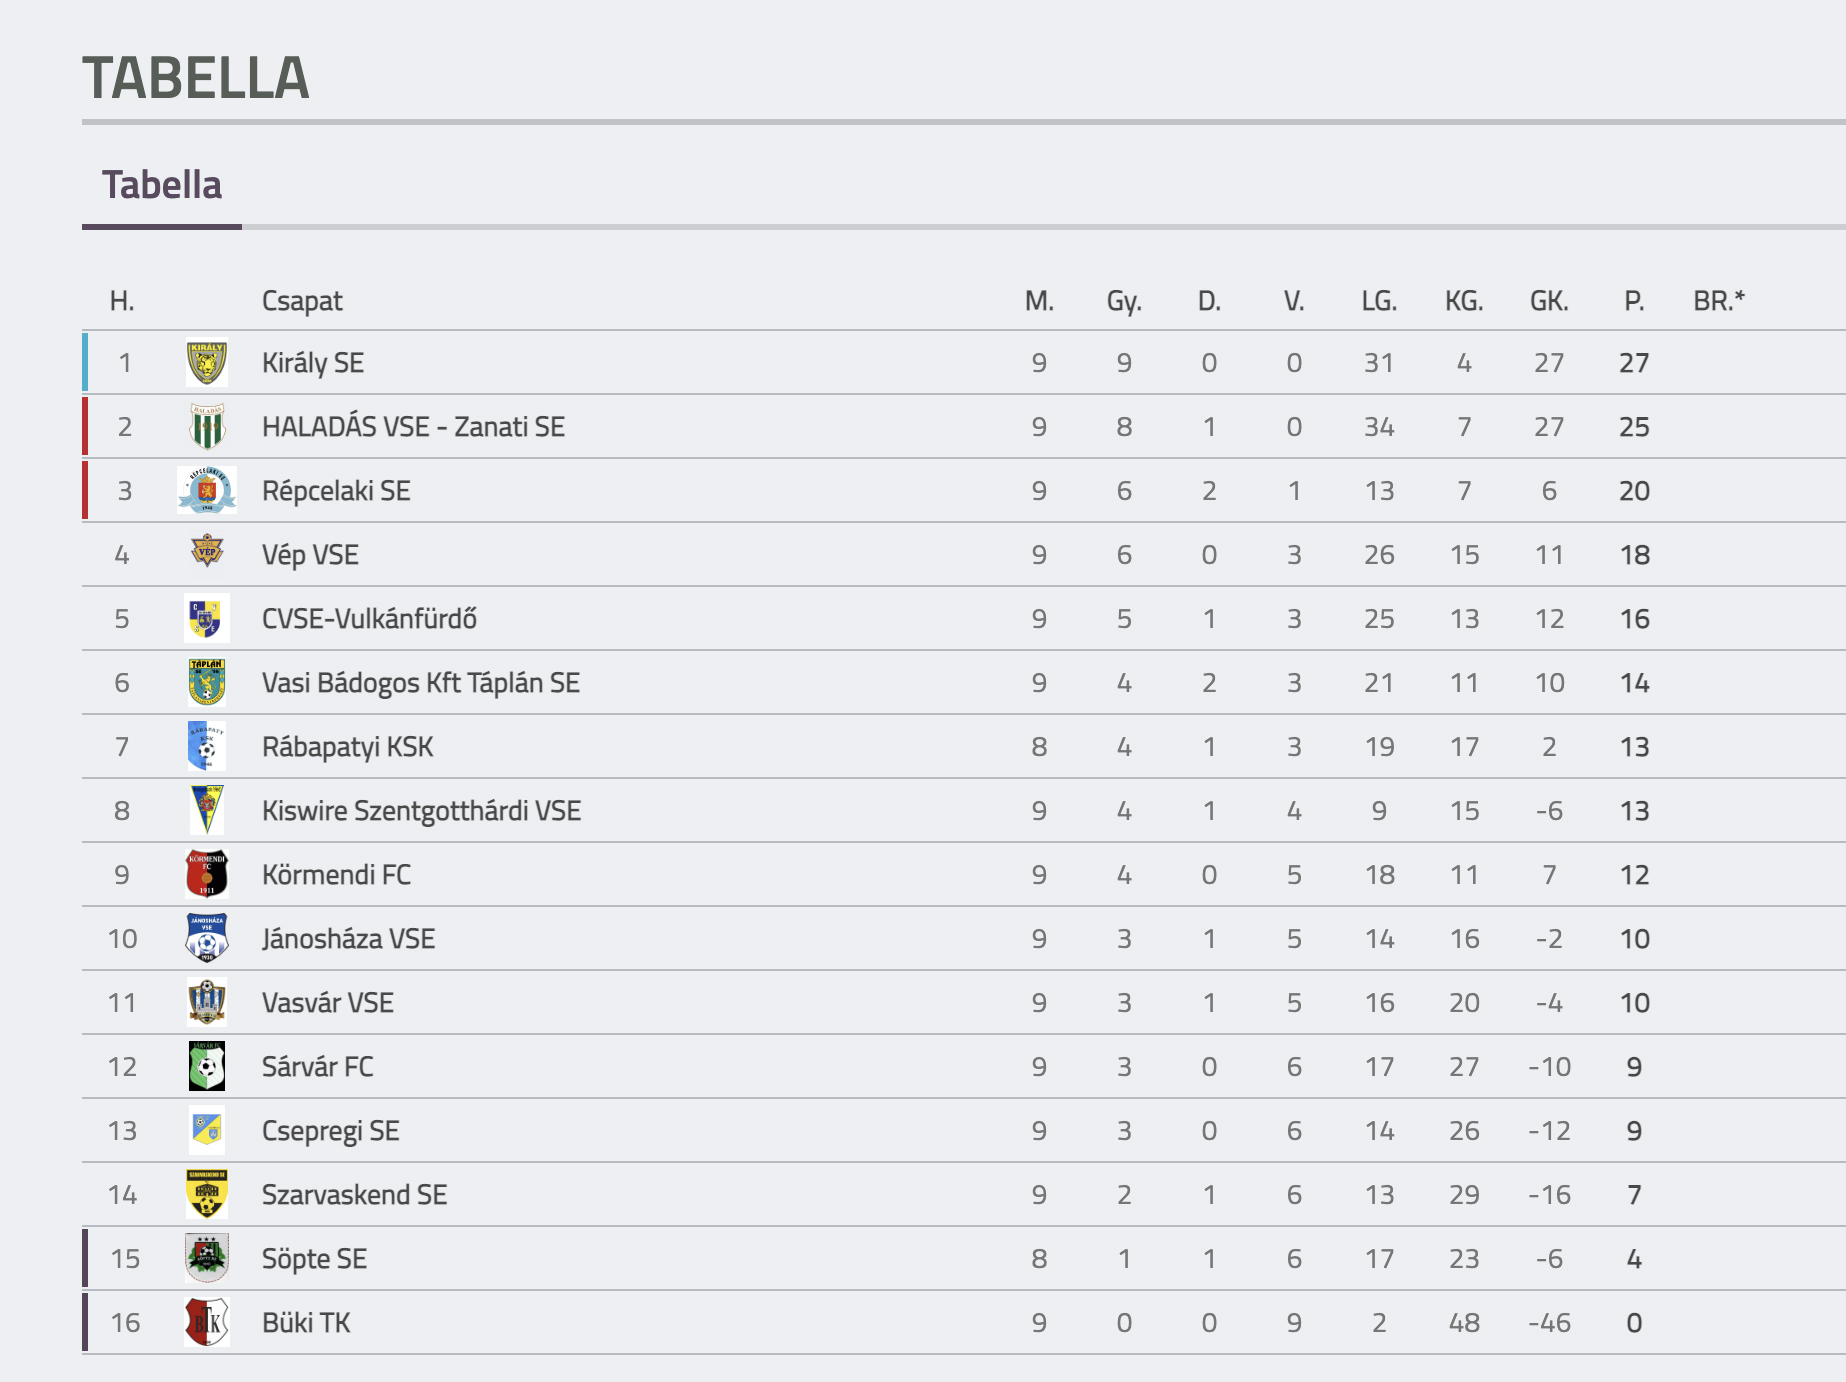Image resolution: width=1846 pixels, height=1382 pixels.
Task: Click the Körmendi FC red-black crest
Action: (x=207, y=874)
